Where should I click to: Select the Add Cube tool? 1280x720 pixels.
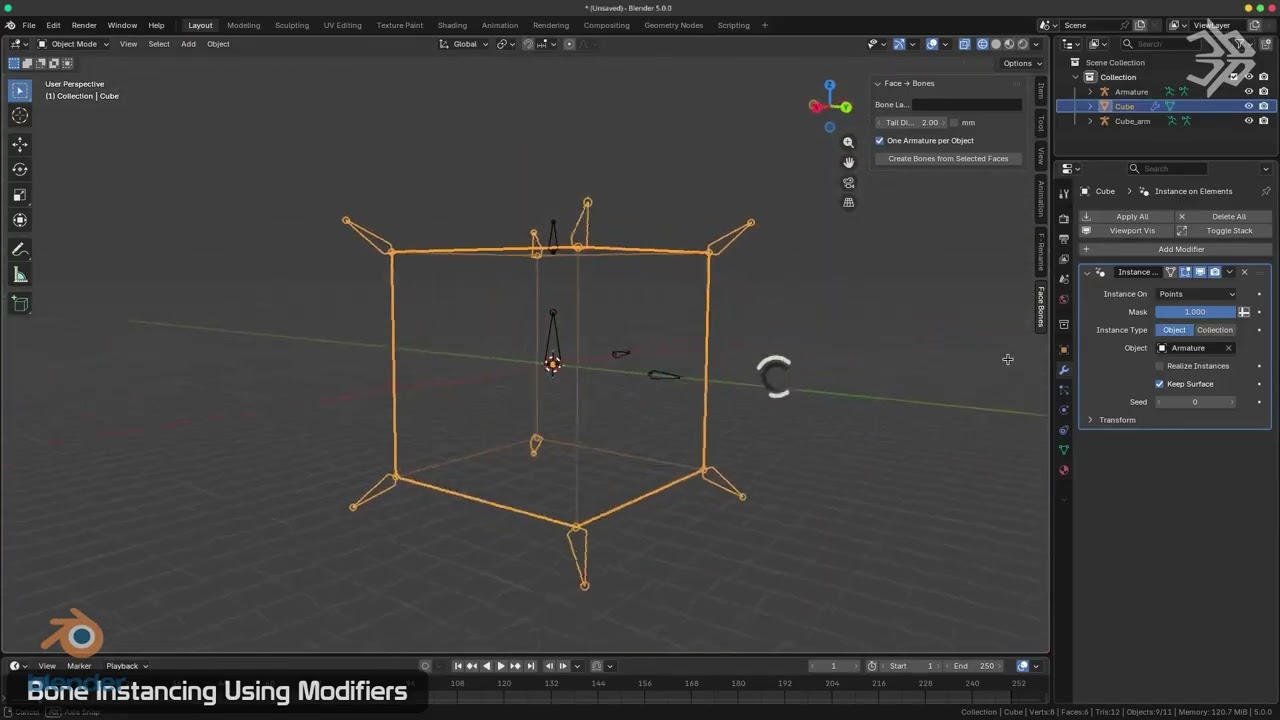tap(20, 304)
